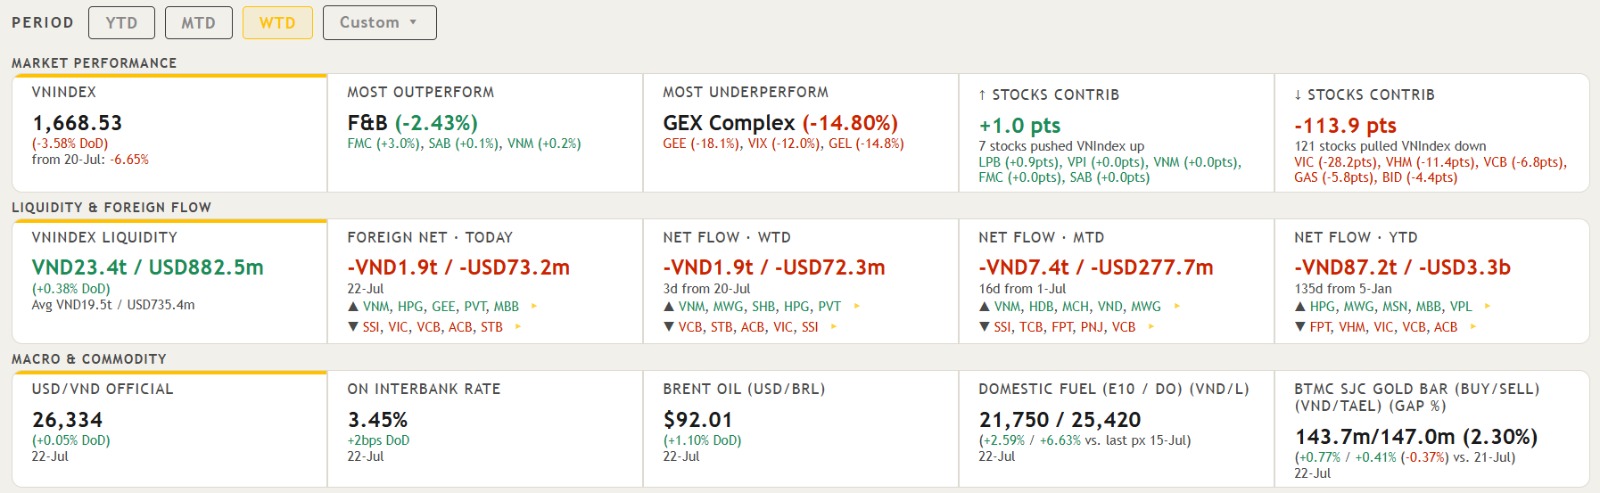Open the GEX Complex underperform card
This screenshot has height=493, width=1600.
point(801,133)
